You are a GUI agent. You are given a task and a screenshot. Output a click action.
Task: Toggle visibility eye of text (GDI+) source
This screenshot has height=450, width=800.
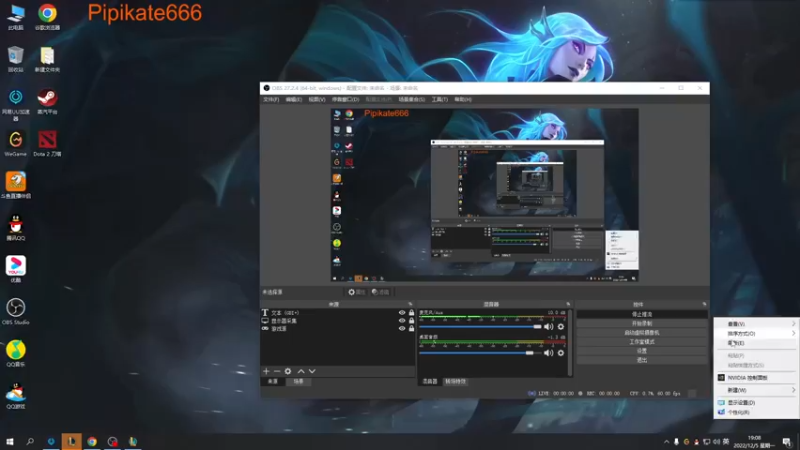402,313
